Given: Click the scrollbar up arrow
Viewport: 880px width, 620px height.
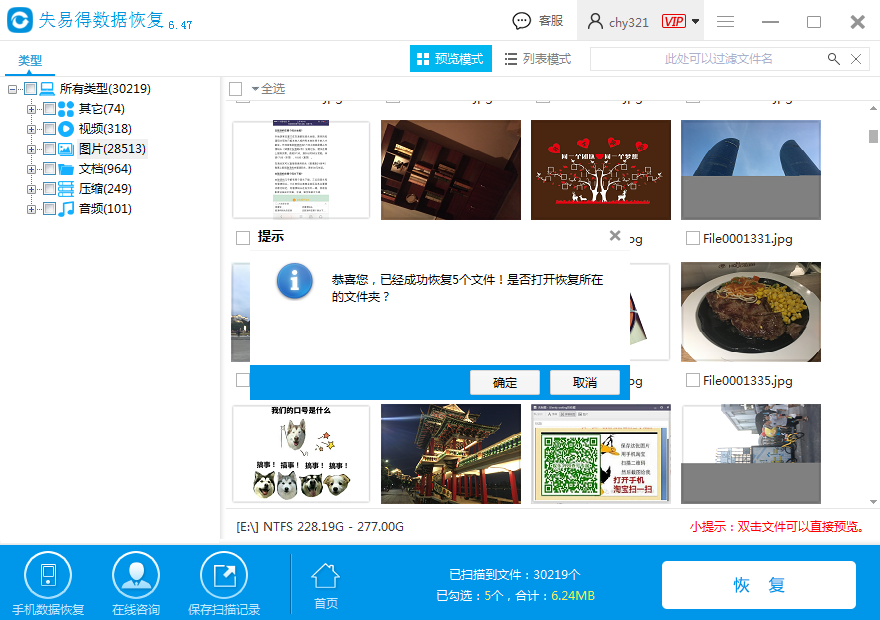Looking at the screenshot, I should click(873, 108).
